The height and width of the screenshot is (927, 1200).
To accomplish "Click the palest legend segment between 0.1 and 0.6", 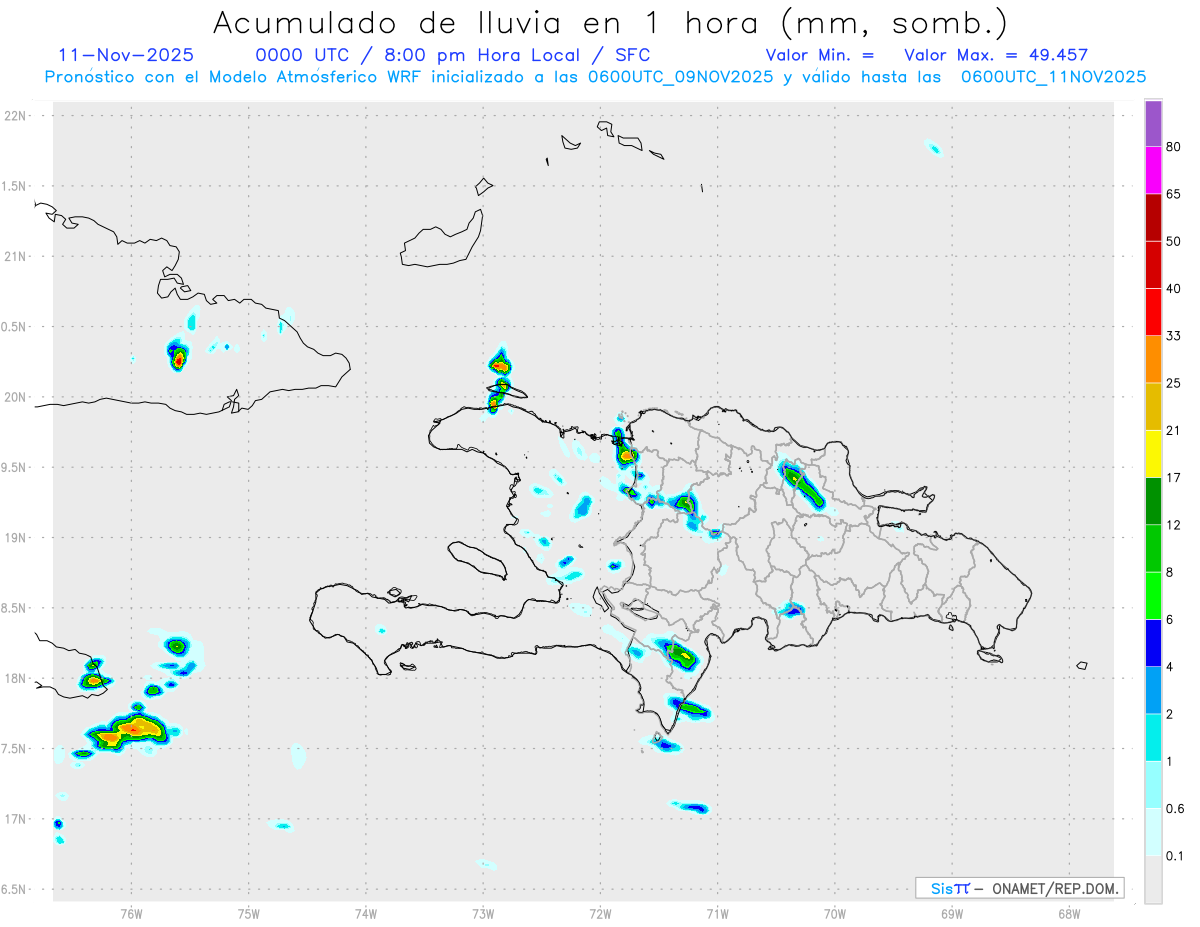I will 1153,831.
